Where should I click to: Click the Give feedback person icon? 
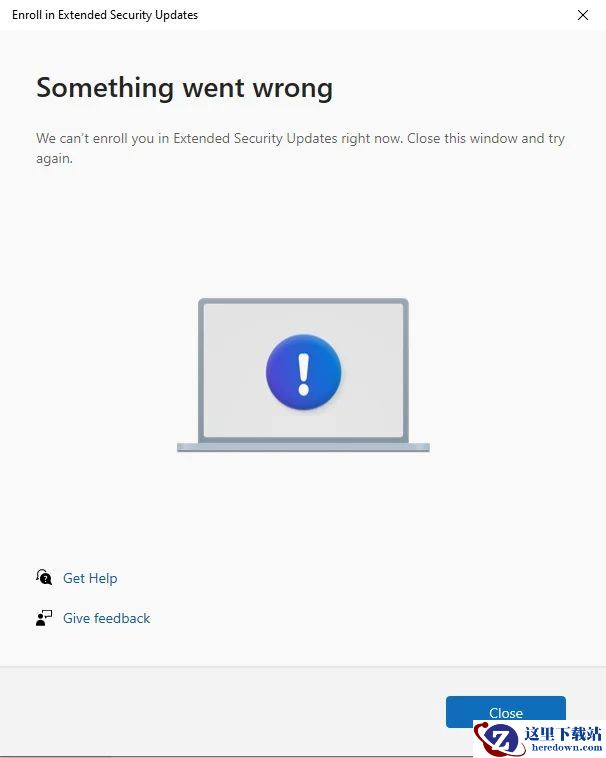(44, 618)
